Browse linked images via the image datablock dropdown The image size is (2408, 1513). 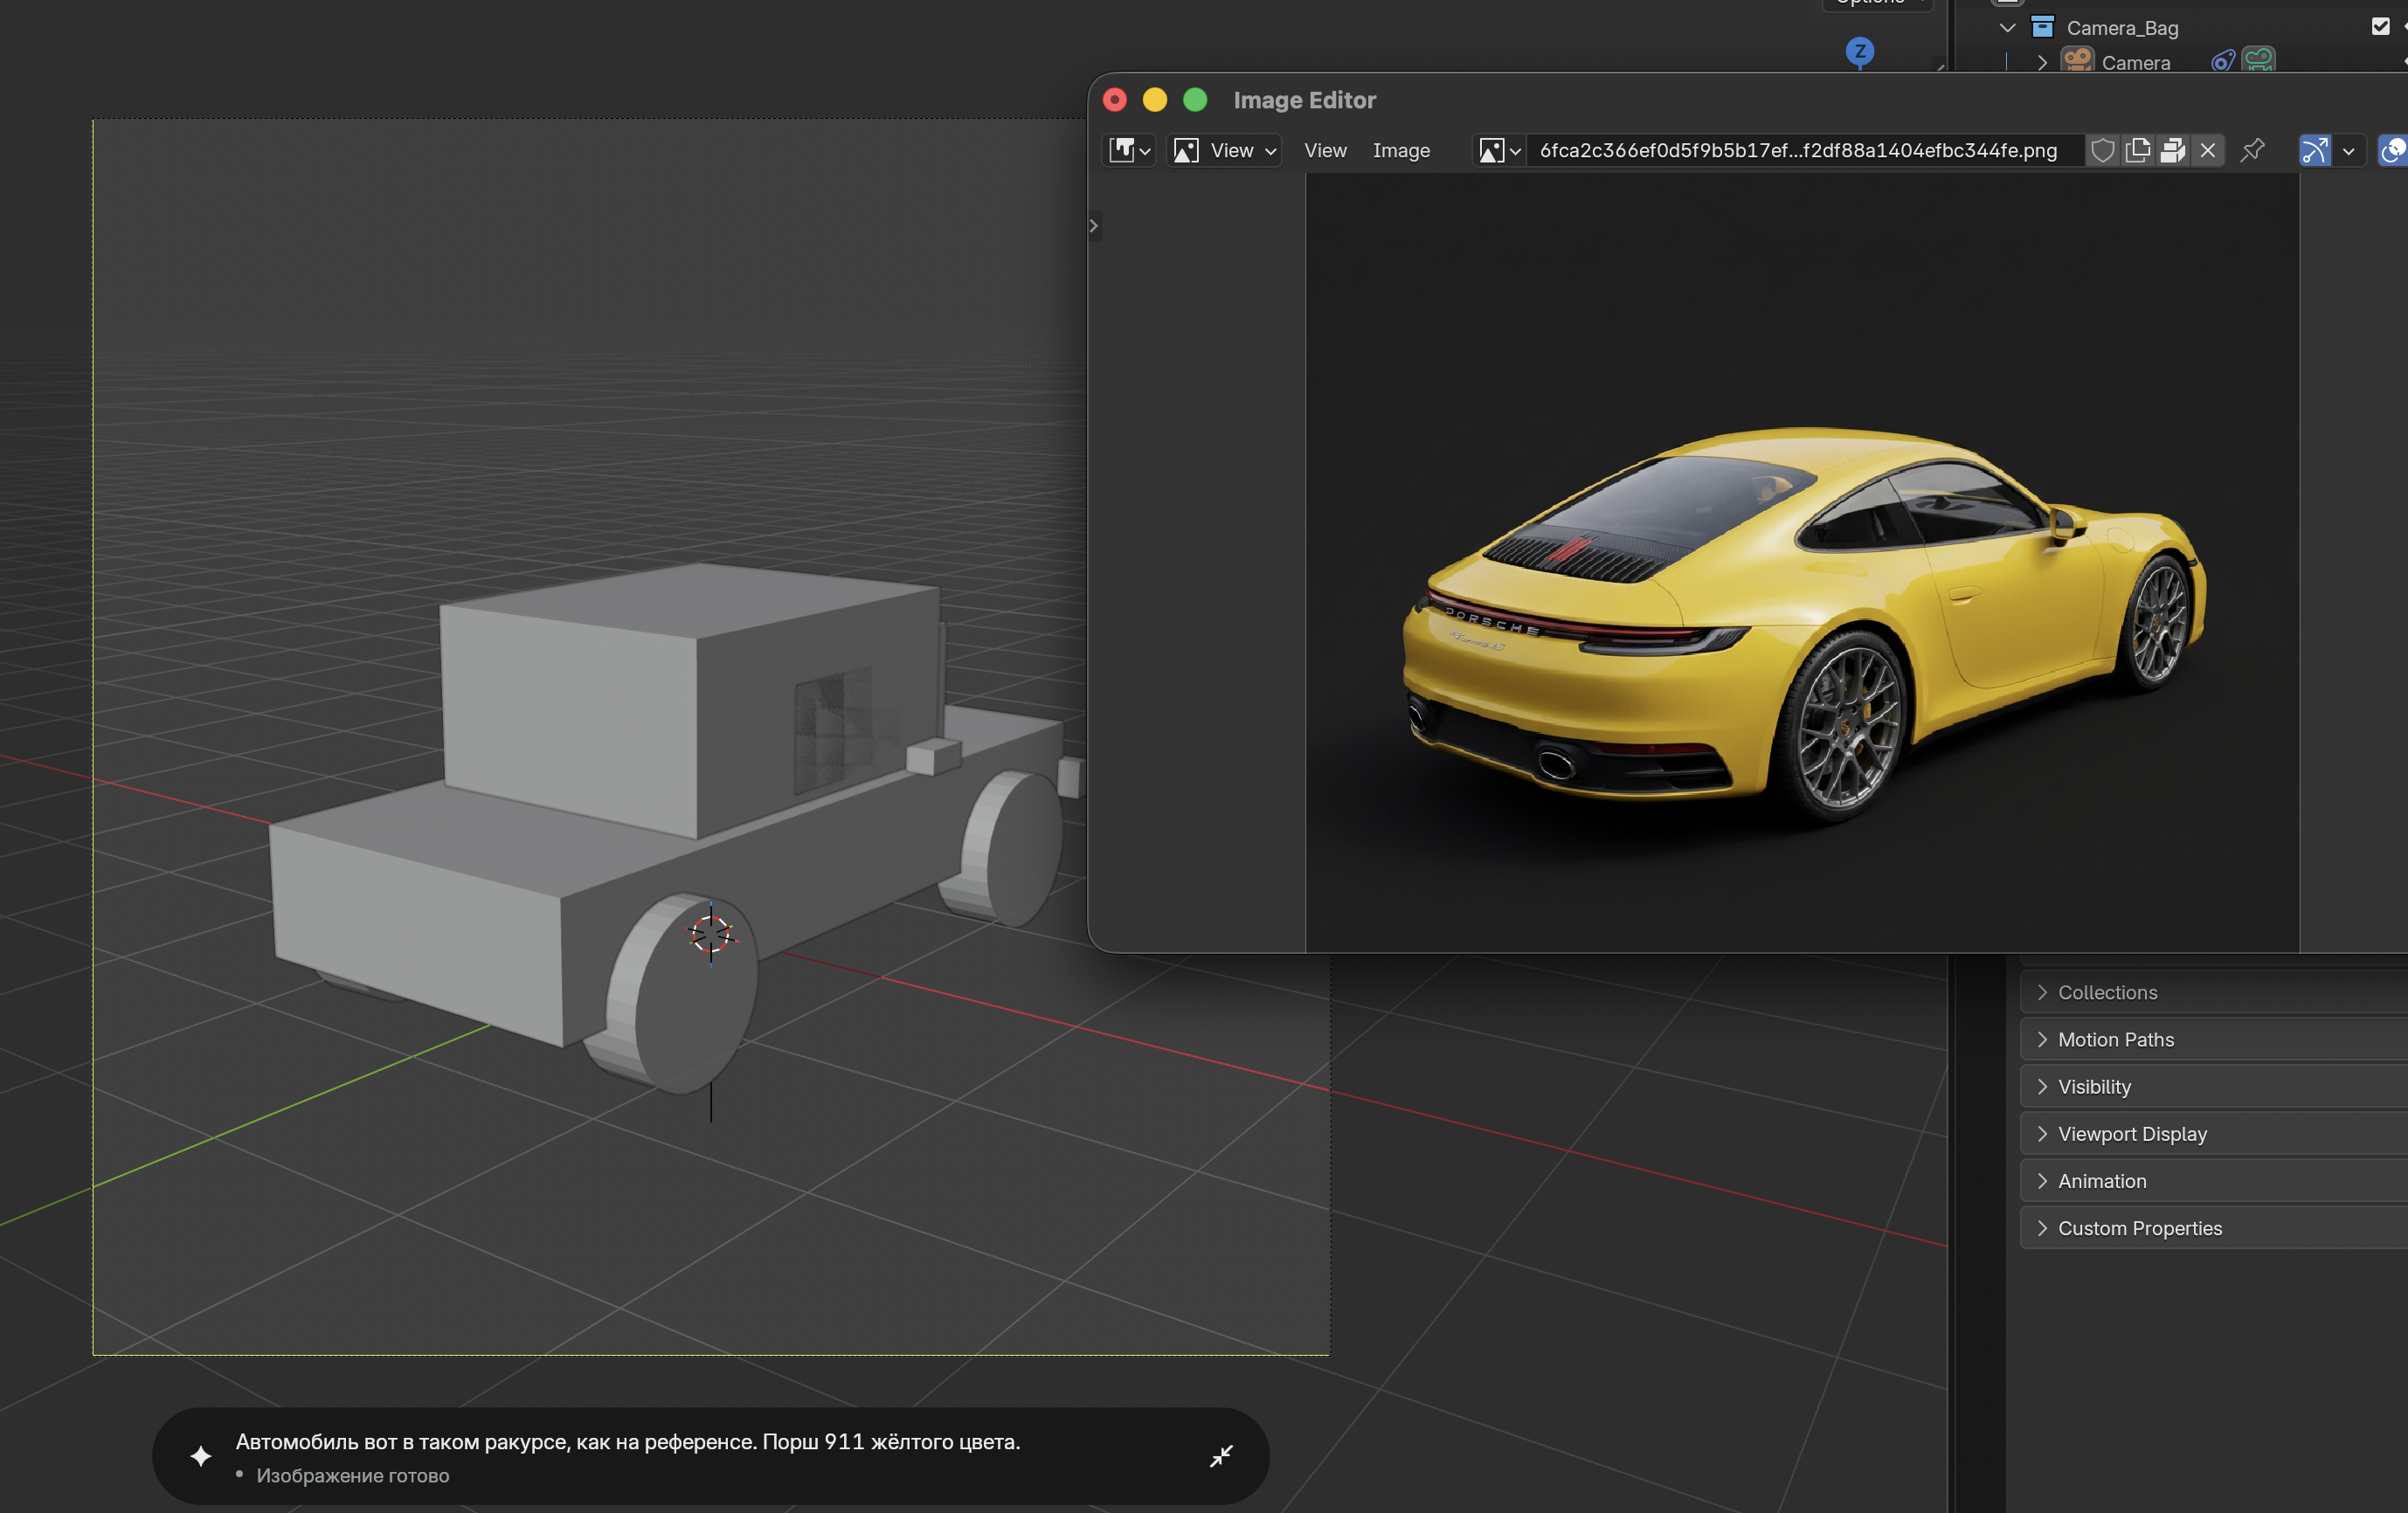point(1499,150)
